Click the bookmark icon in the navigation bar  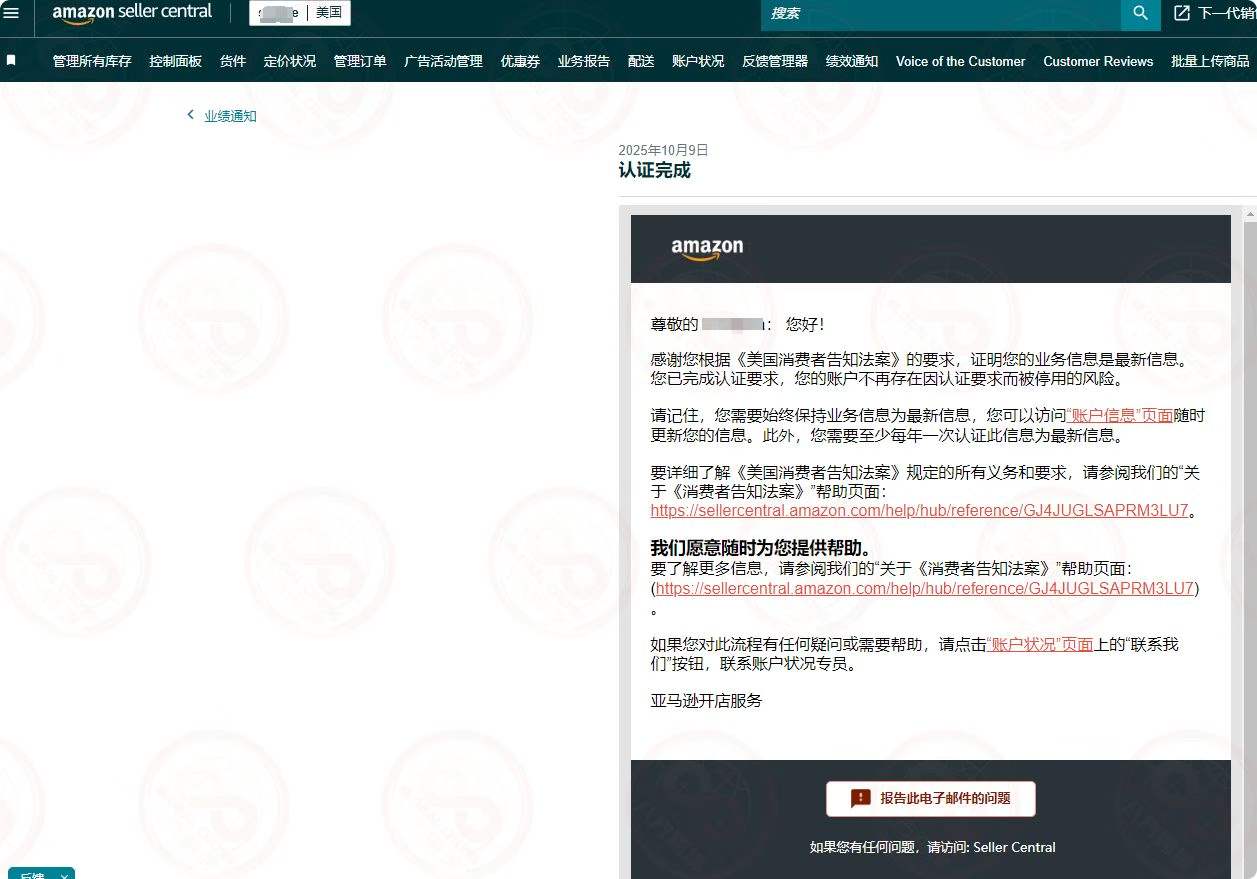pos(11,60)
